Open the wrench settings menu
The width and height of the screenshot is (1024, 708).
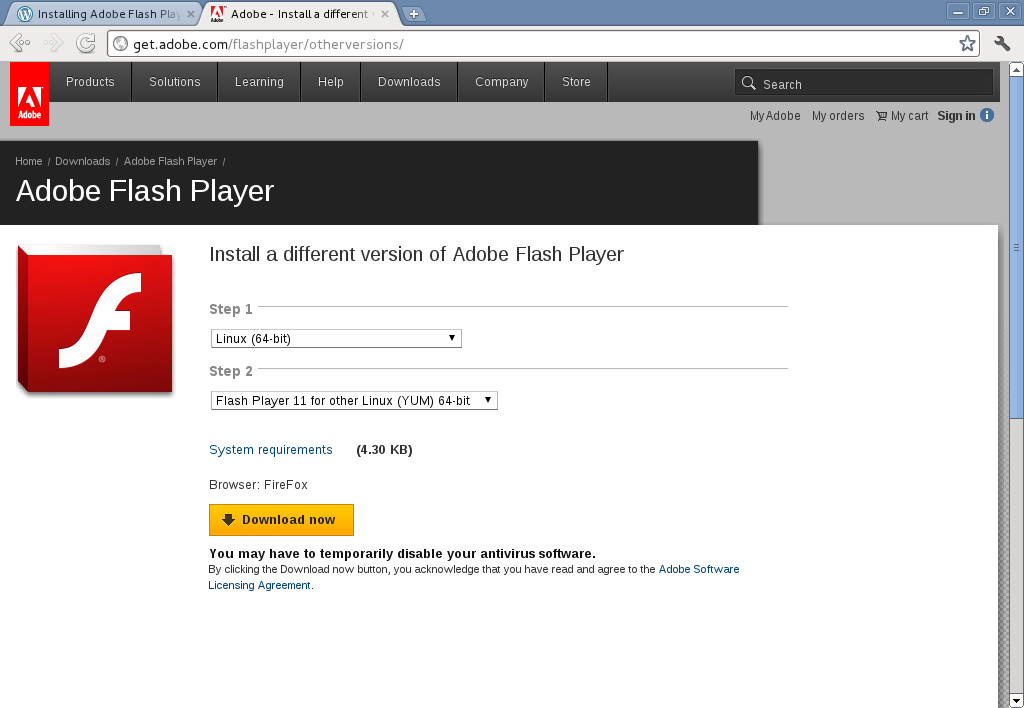coord(1002,44)
